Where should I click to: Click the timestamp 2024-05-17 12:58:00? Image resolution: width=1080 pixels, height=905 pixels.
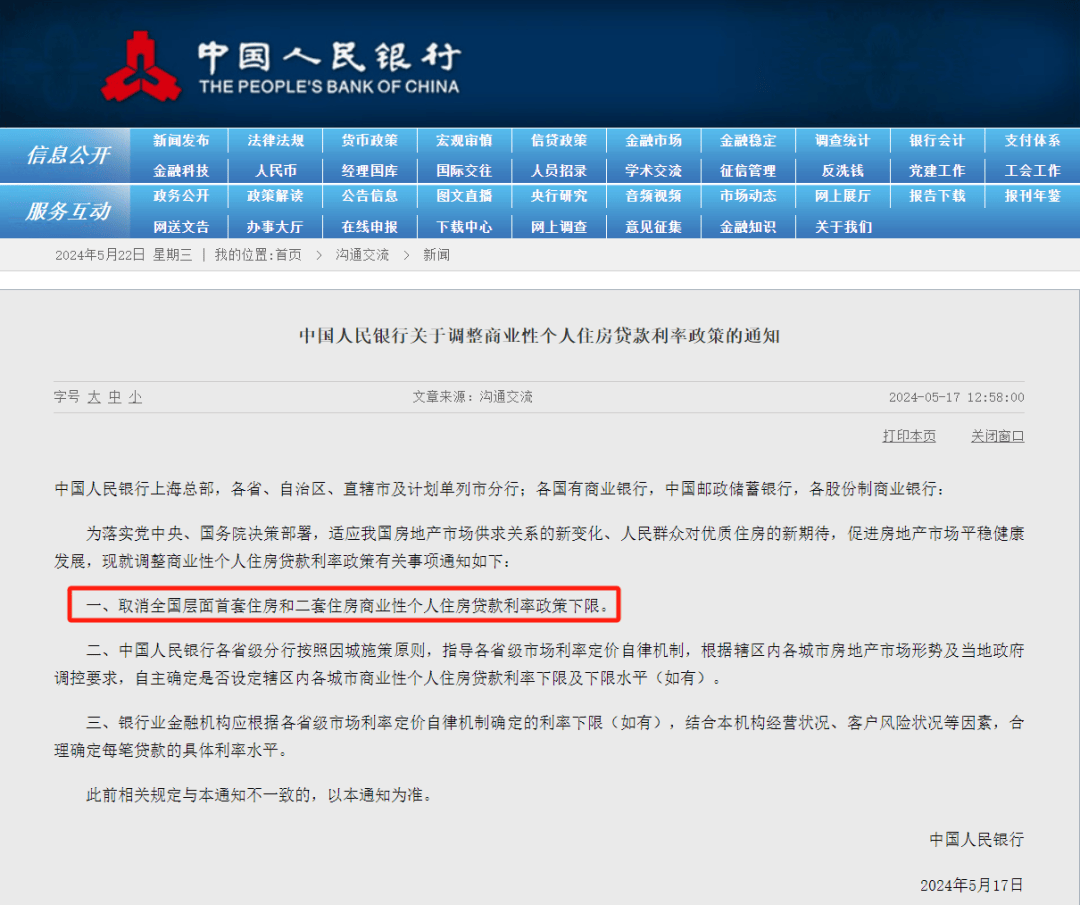[956, 397]
